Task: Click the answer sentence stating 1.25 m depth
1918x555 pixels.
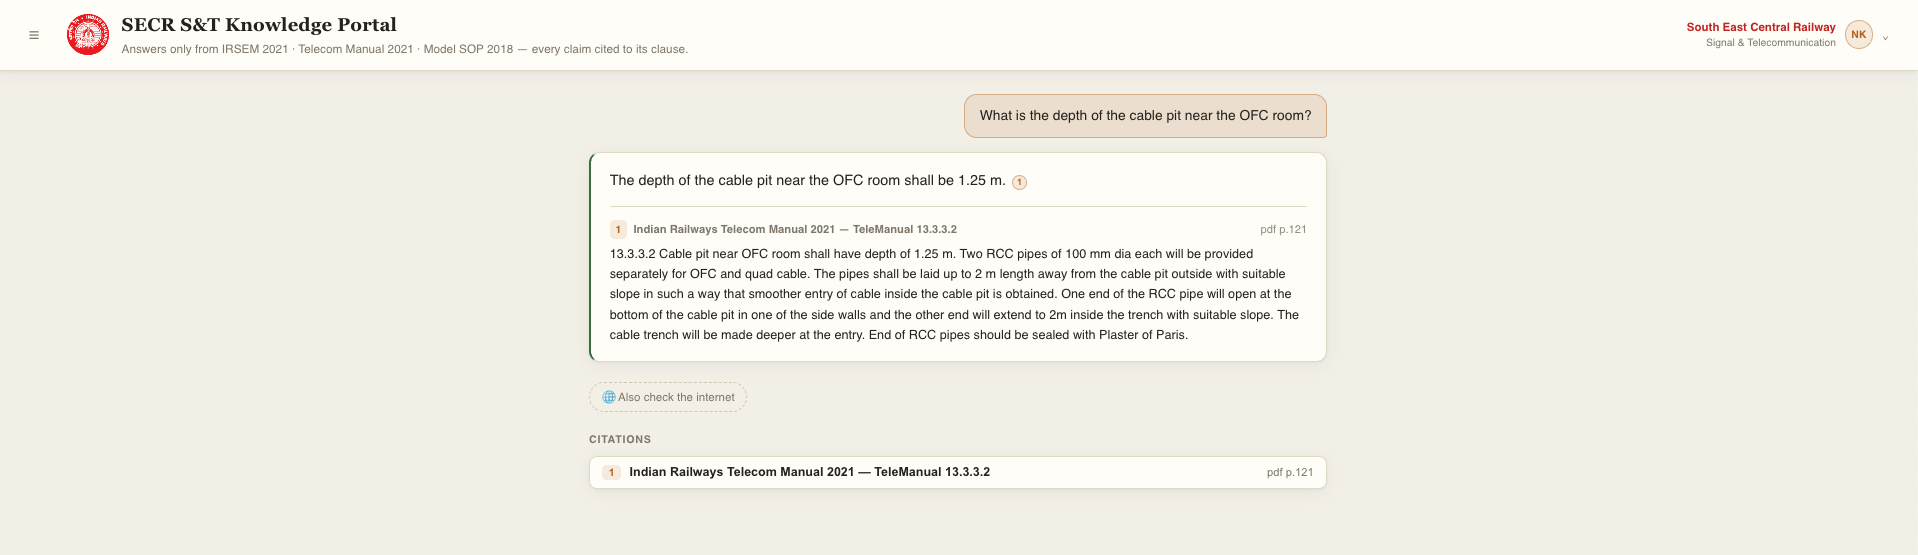Action: pyautogui.click(x=808, y=181)
